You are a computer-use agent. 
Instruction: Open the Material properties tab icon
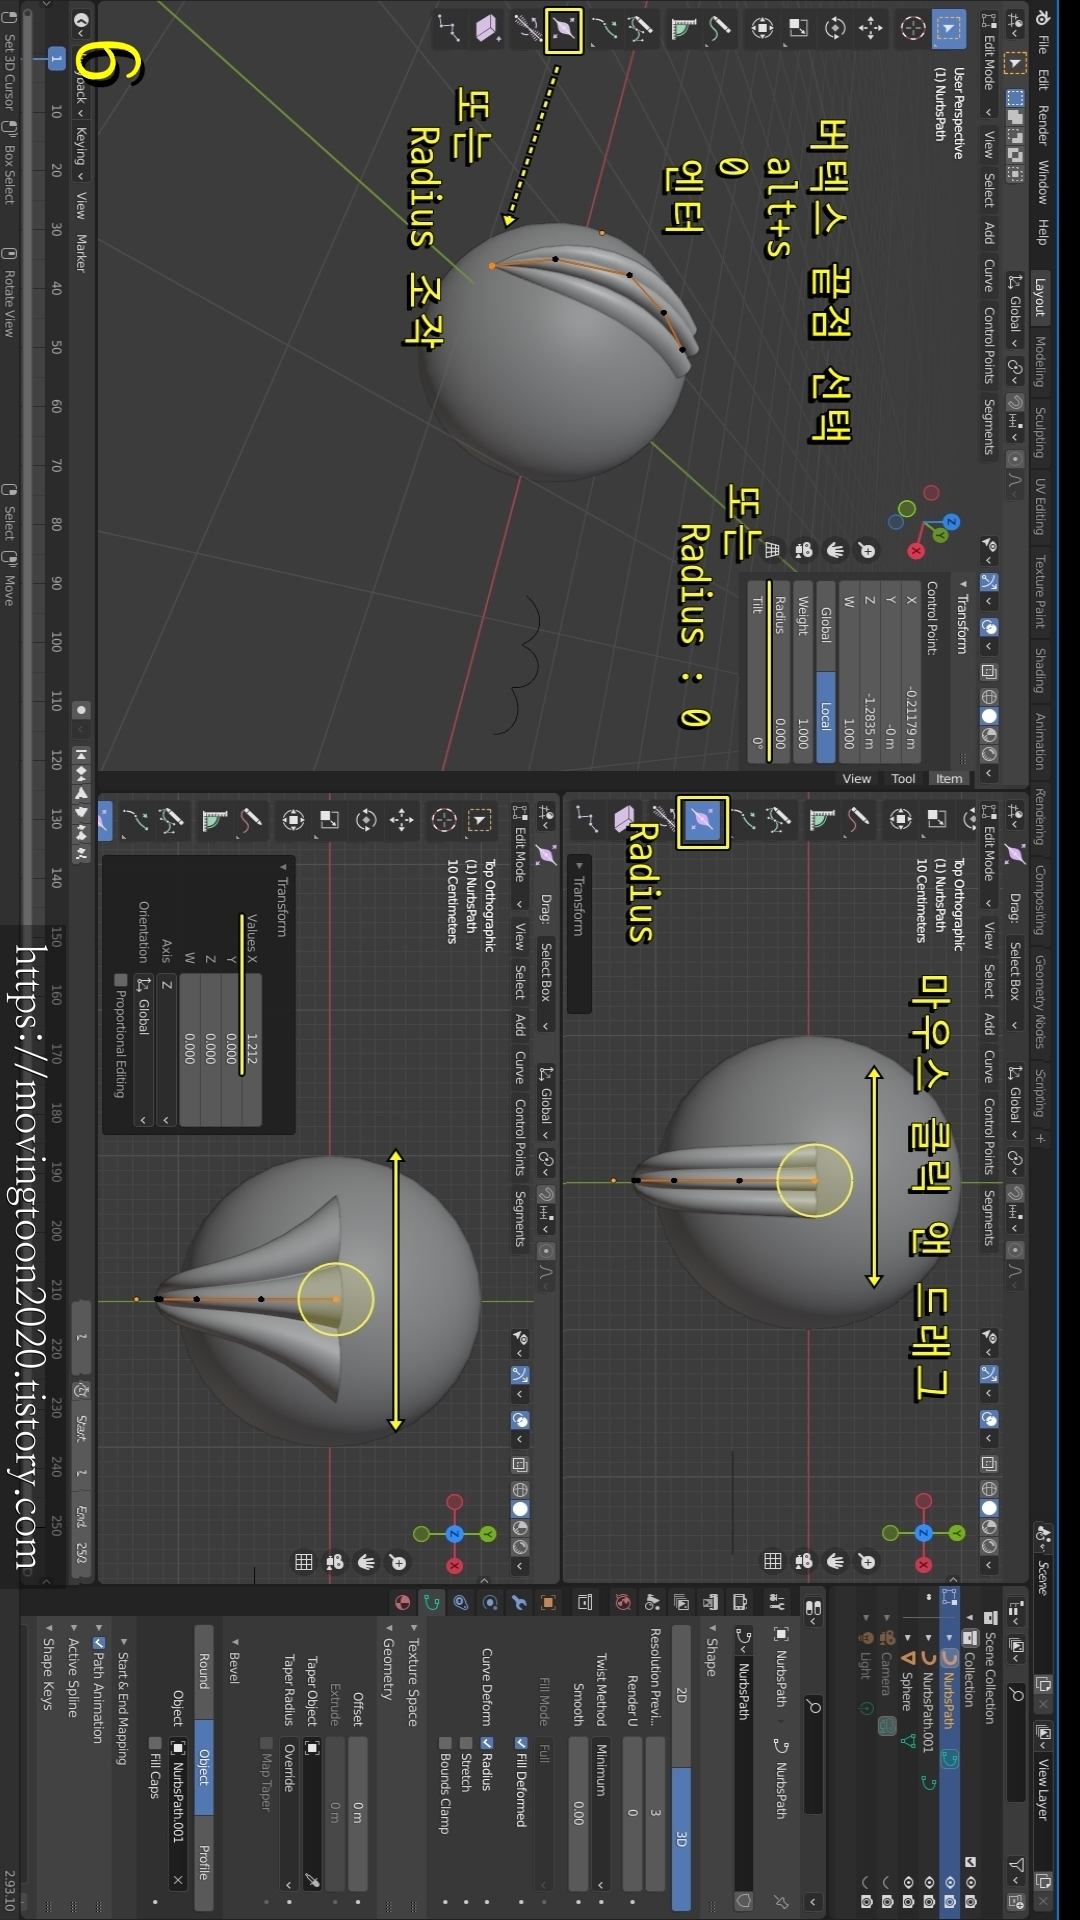click(x=402, y=1602)
